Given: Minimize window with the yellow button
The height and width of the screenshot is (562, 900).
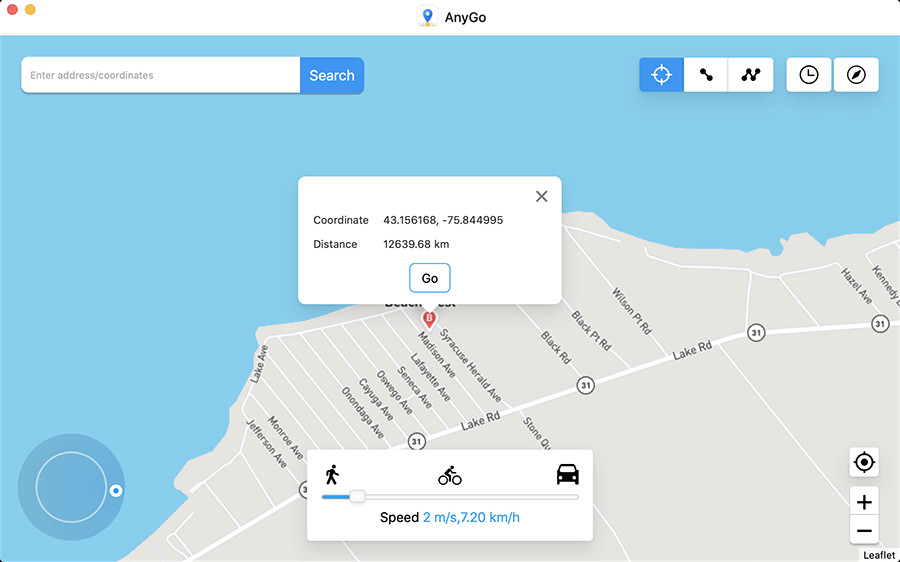Looking at the screenshot, I should (x=30, y=9).
